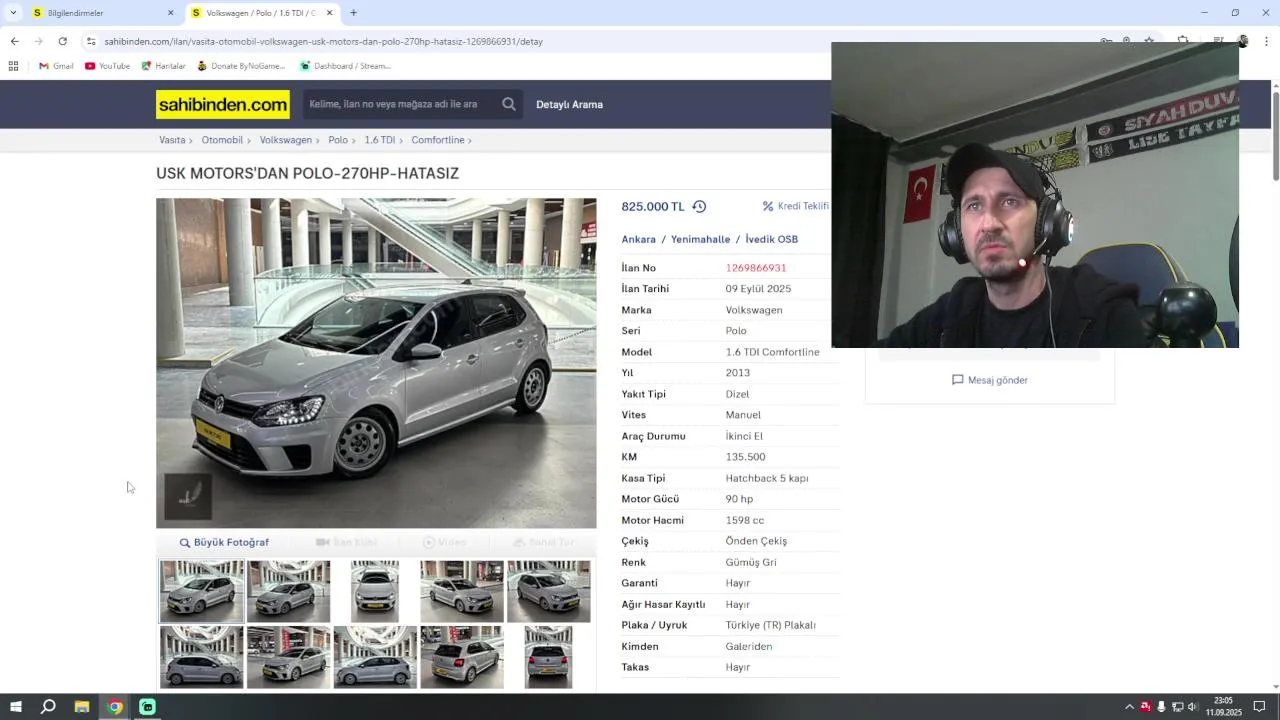Open the Haritalar bookmark

pyautogui.click(x=163, y=66)
